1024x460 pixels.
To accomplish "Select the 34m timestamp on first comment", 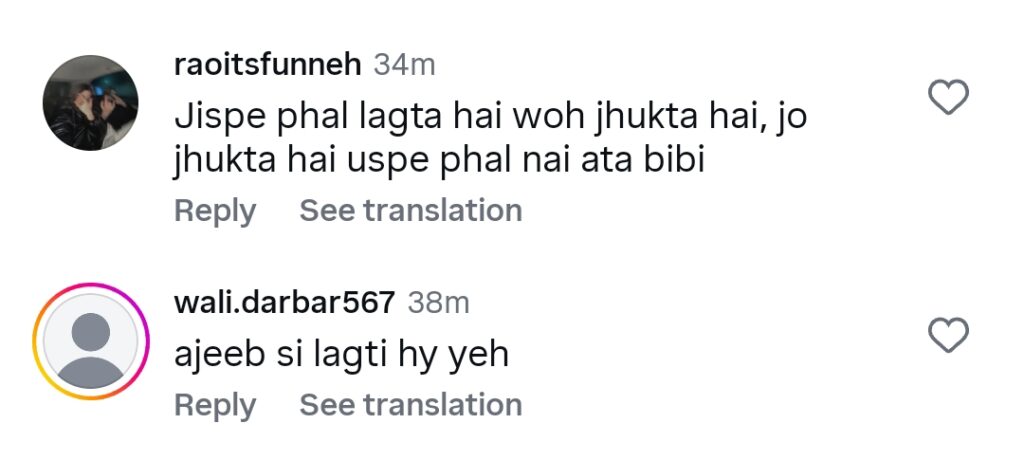I will click(x=404, y=65).
